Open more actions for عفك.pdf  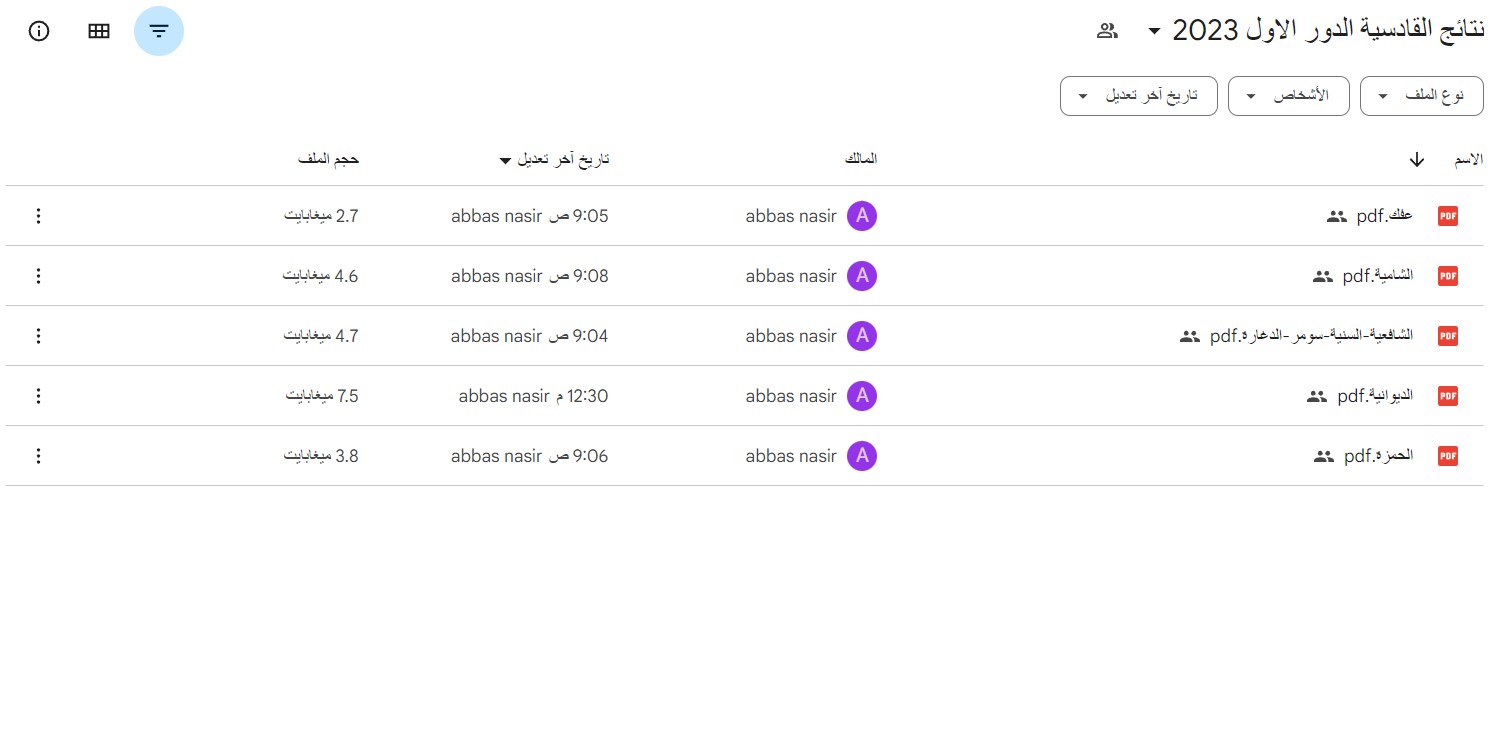(x=38, y=216)
